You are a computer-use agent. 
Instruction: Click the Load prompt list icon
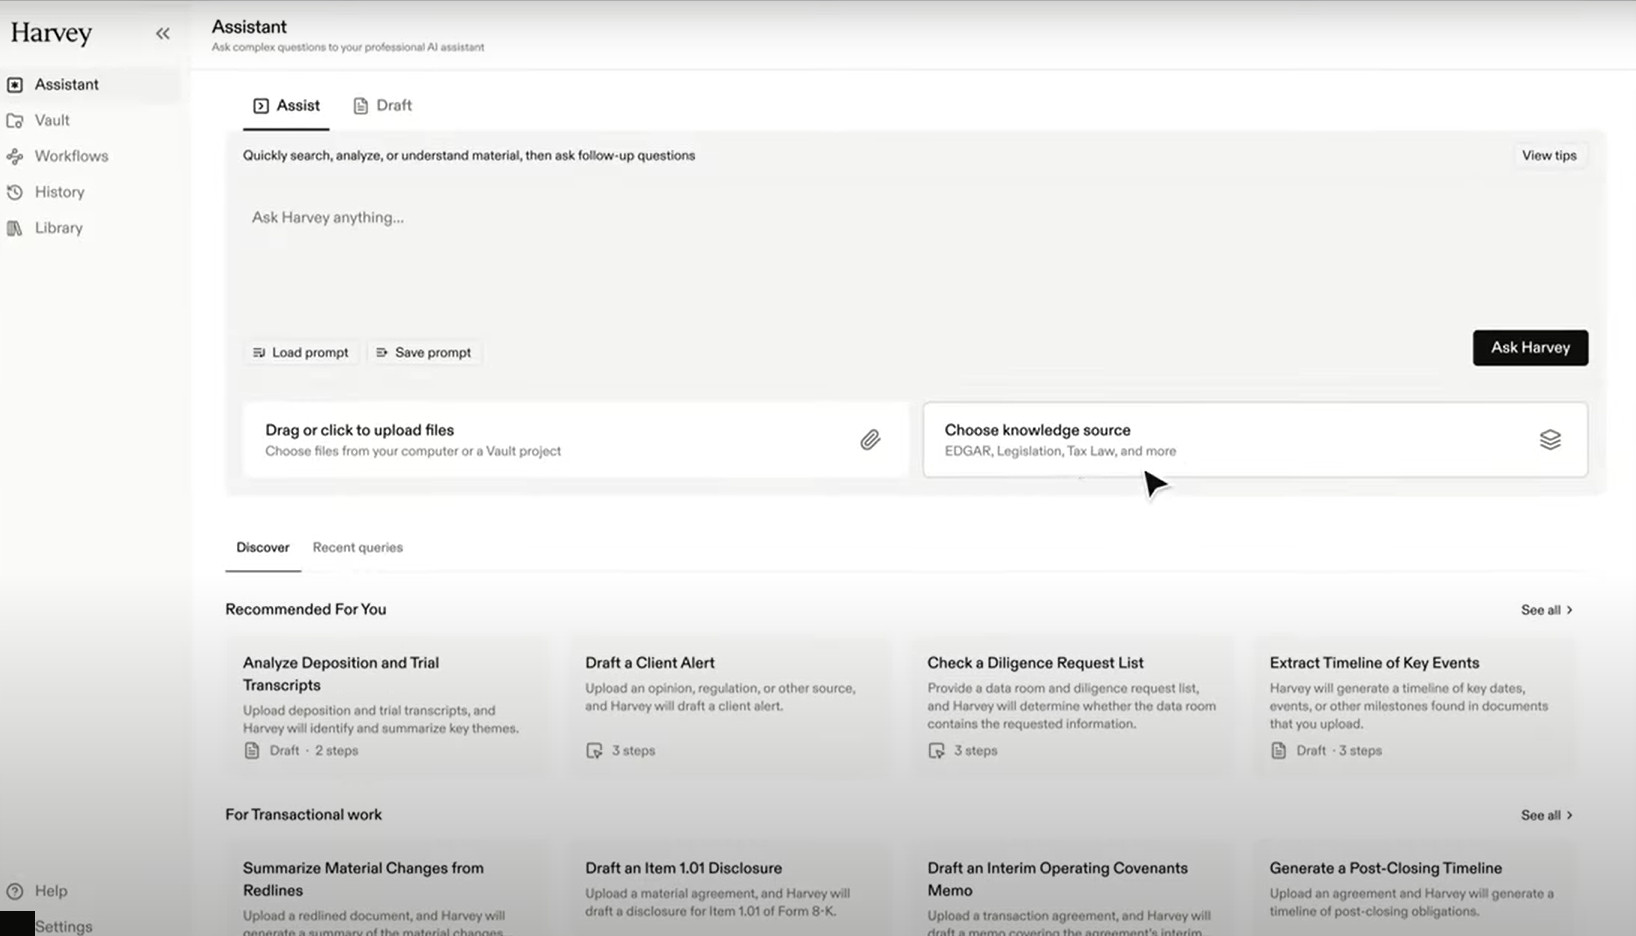pos(259,353)
